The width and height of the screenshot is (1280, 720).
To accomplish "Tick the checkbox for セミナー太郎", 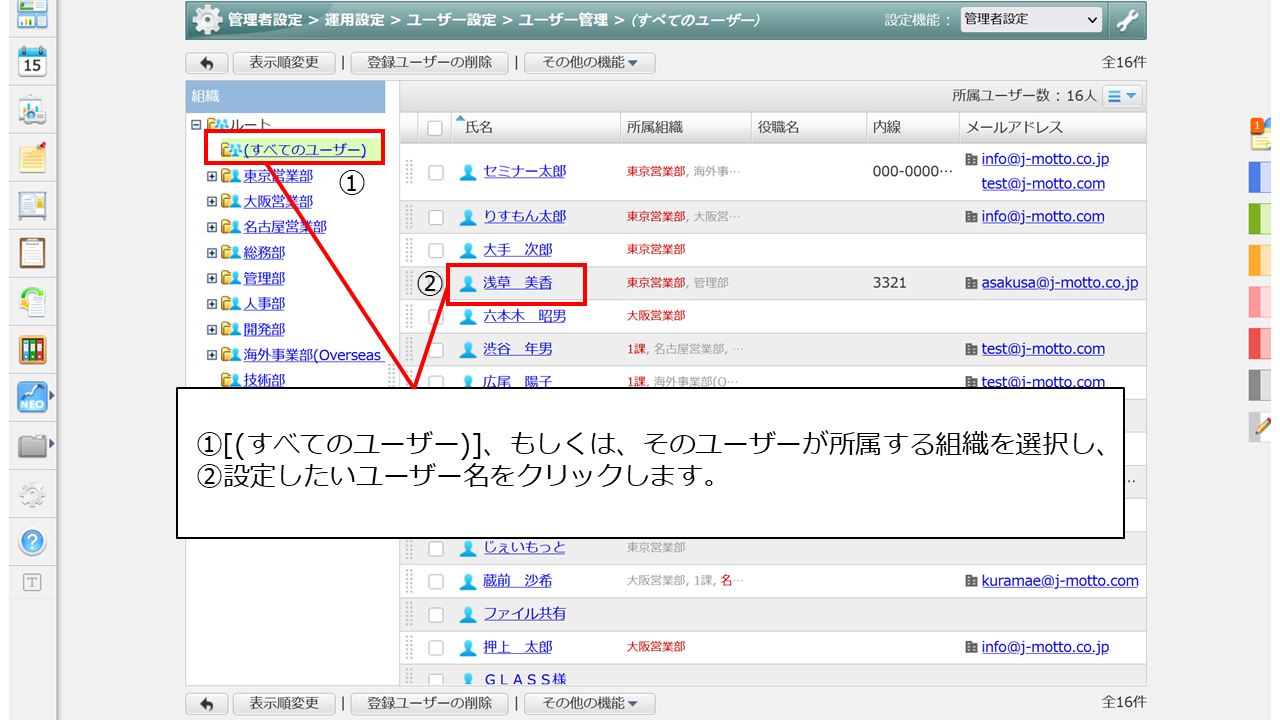I will coord(436,172).
